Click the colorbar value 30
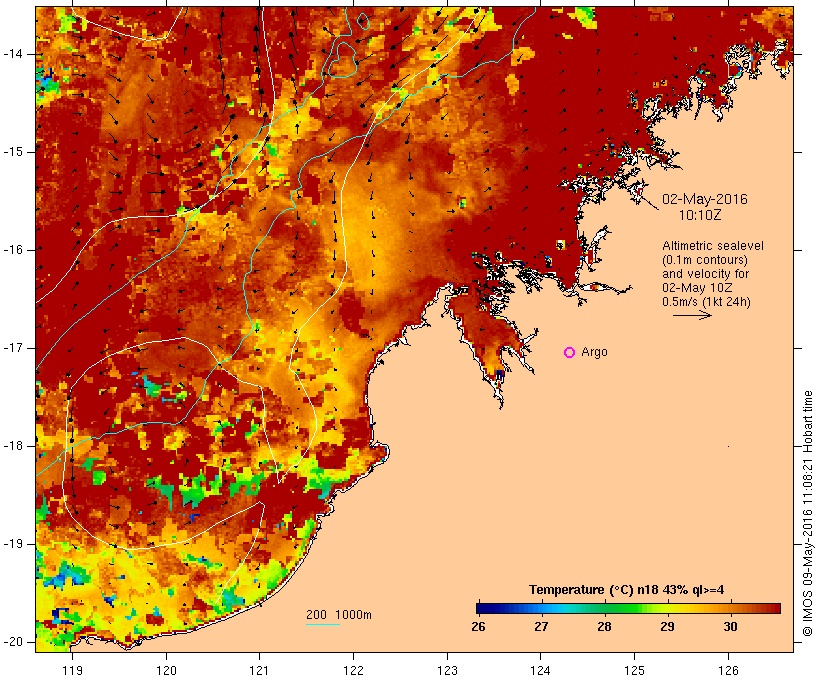The height and width of the screenshot is (680, 820). coord(731,626)
